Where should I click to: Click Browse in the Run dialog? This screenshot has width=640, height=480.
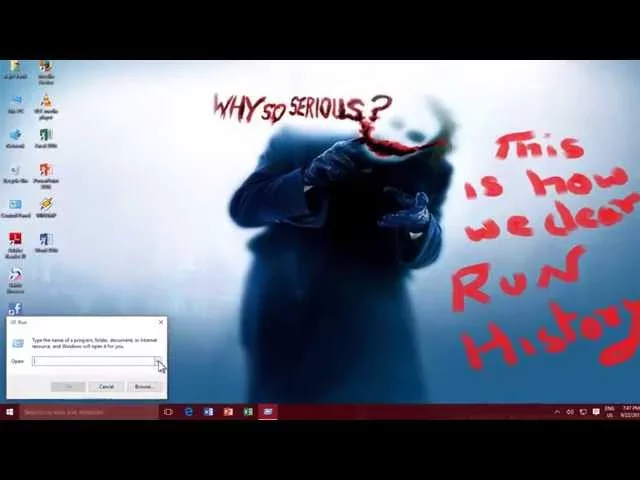click(x=144, y=387)
